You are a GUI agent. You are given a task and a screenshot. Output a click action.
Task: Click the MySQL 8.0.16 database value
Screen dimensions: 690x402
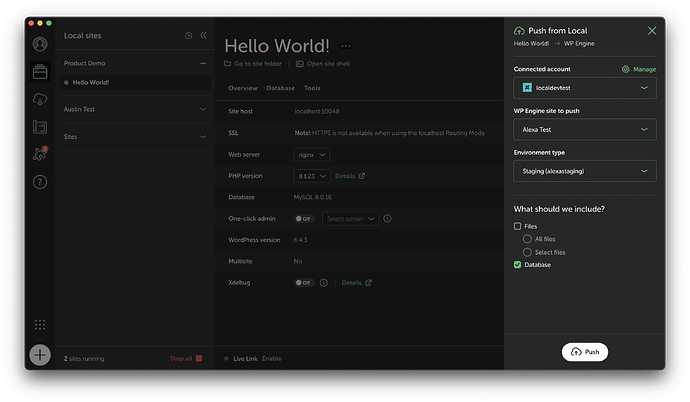[313, 197]
